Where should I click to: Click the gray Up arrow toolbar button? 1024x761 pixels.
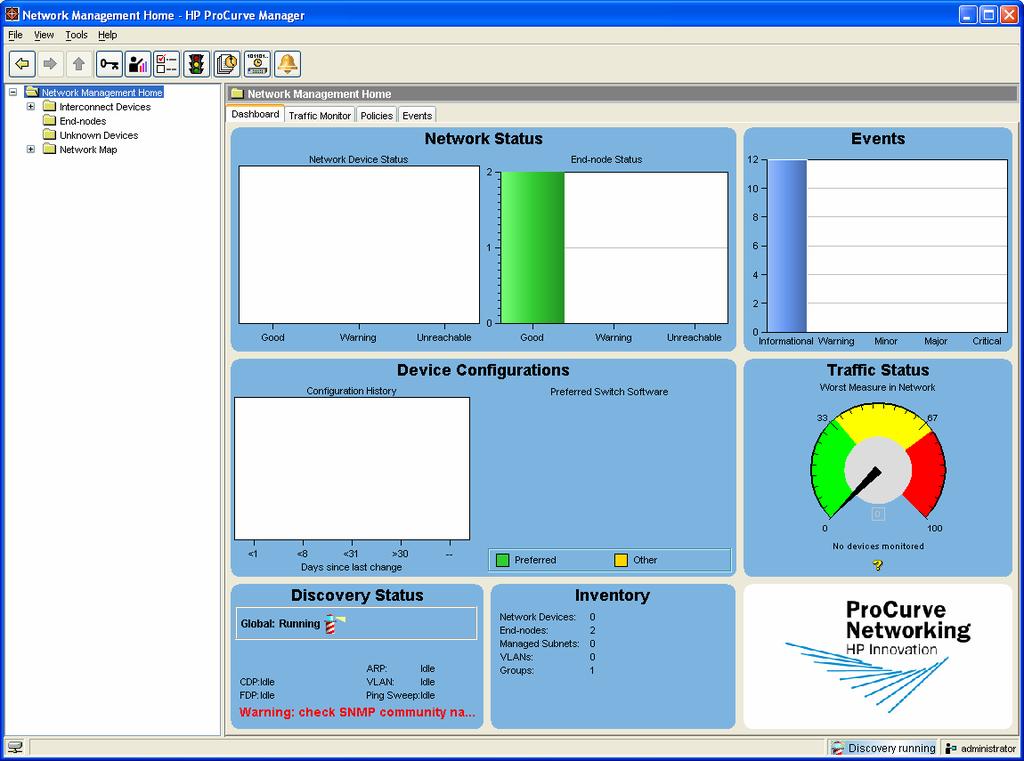(x=78, y=64)
